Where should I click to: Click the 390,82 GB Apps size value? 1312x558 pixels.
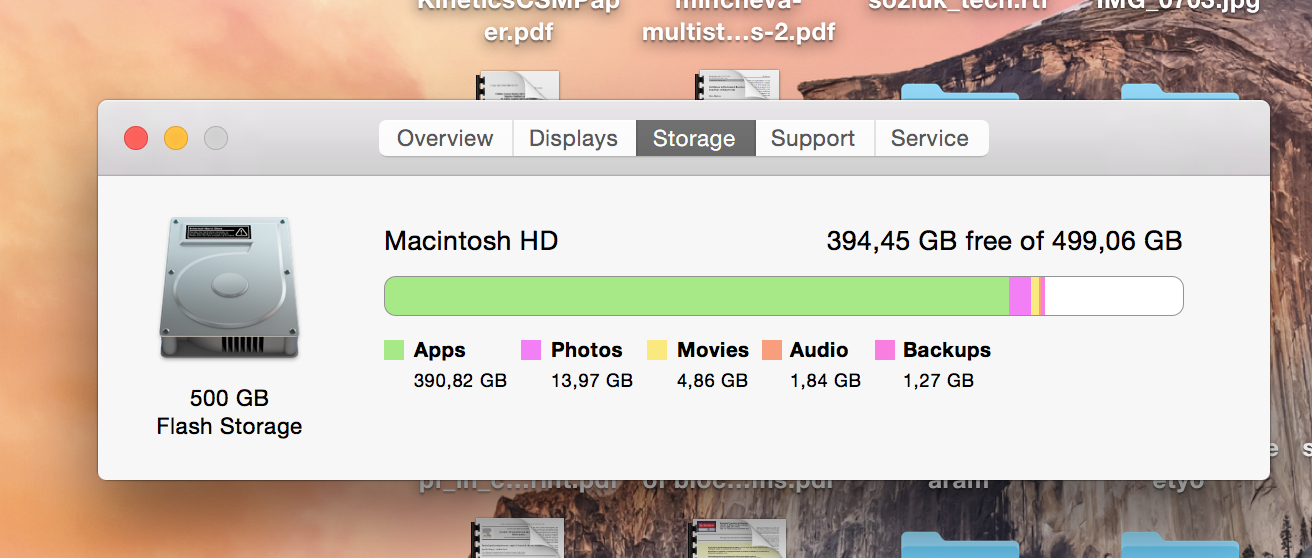coord(460,381)
